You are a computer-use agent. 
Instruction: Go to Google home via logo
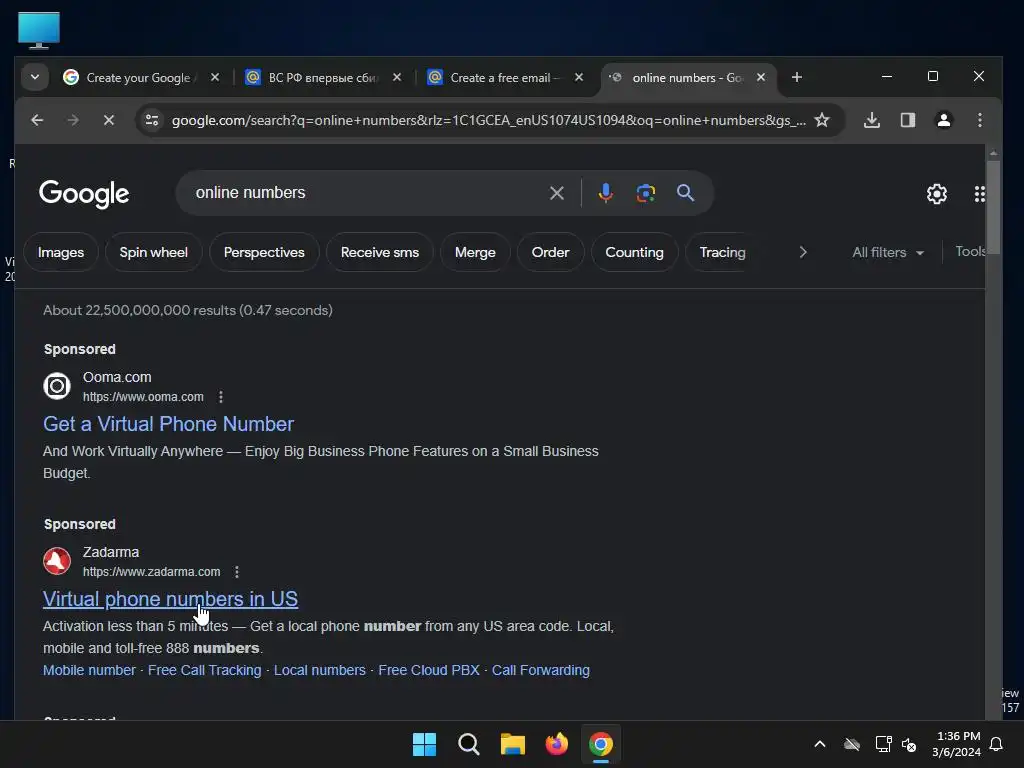pos(84,194)
